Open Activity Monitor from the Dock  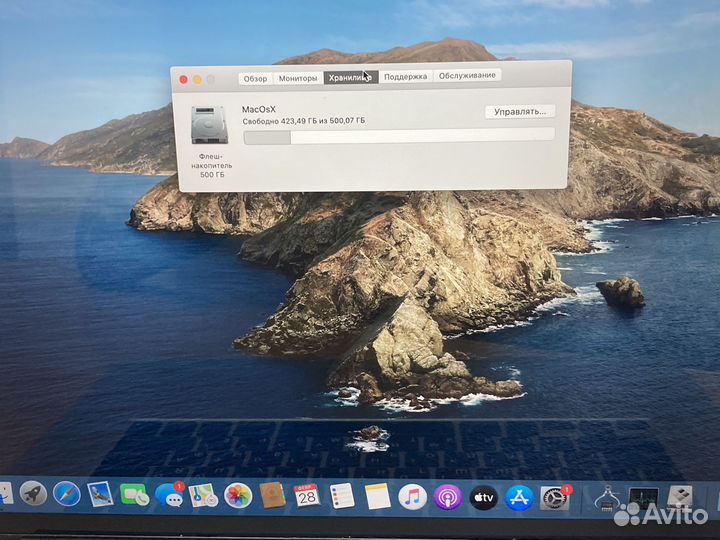coord(643,499)
